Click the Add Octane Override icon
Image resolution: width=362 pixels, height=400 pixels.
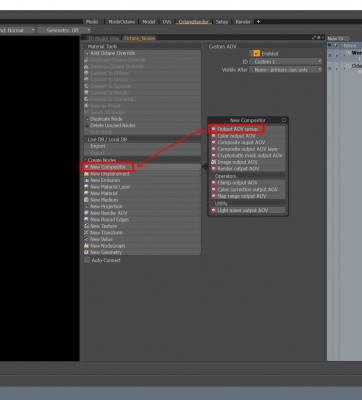click(87, 53)
